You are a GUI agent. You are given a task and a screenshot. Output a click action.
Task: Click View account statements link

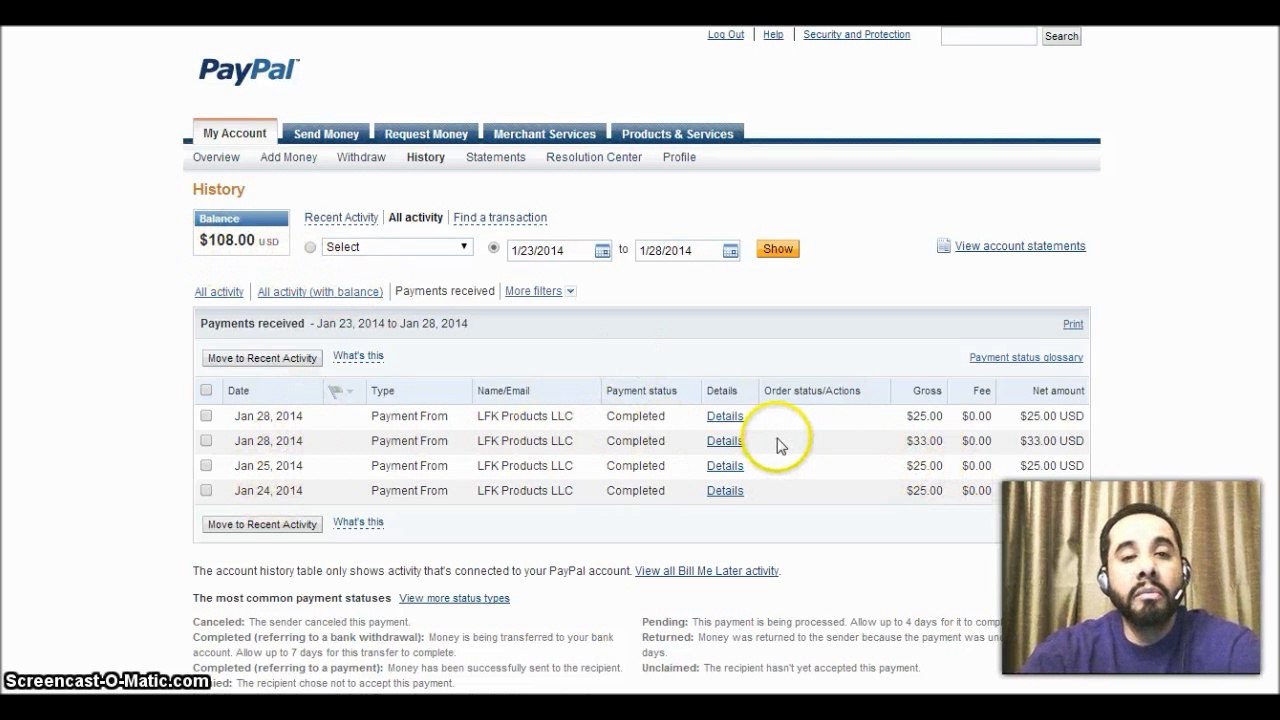tap(1020, 246)
